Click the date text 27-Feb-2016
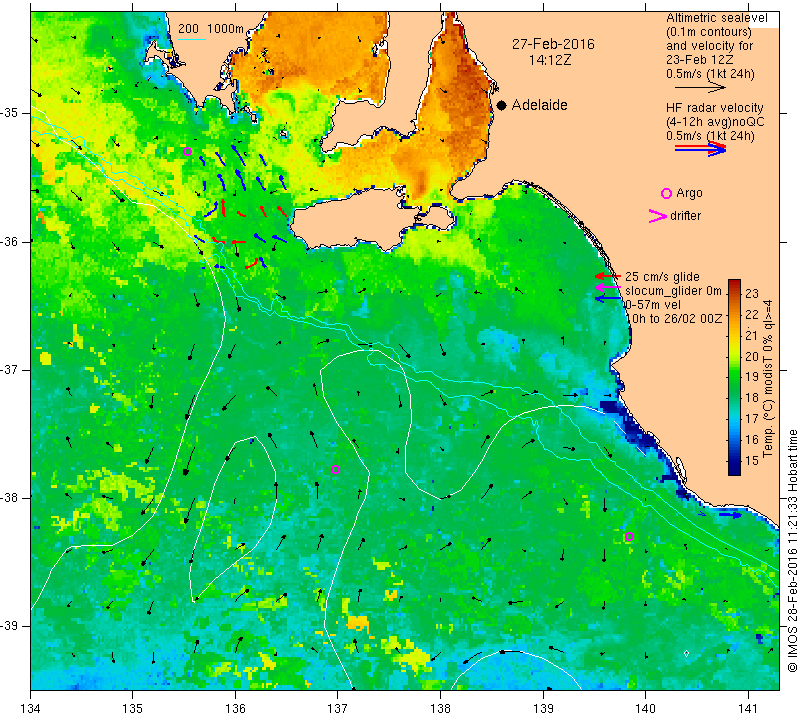Image resolution: width=800 pixels, height=720 pixels. (x=553, y=44)
